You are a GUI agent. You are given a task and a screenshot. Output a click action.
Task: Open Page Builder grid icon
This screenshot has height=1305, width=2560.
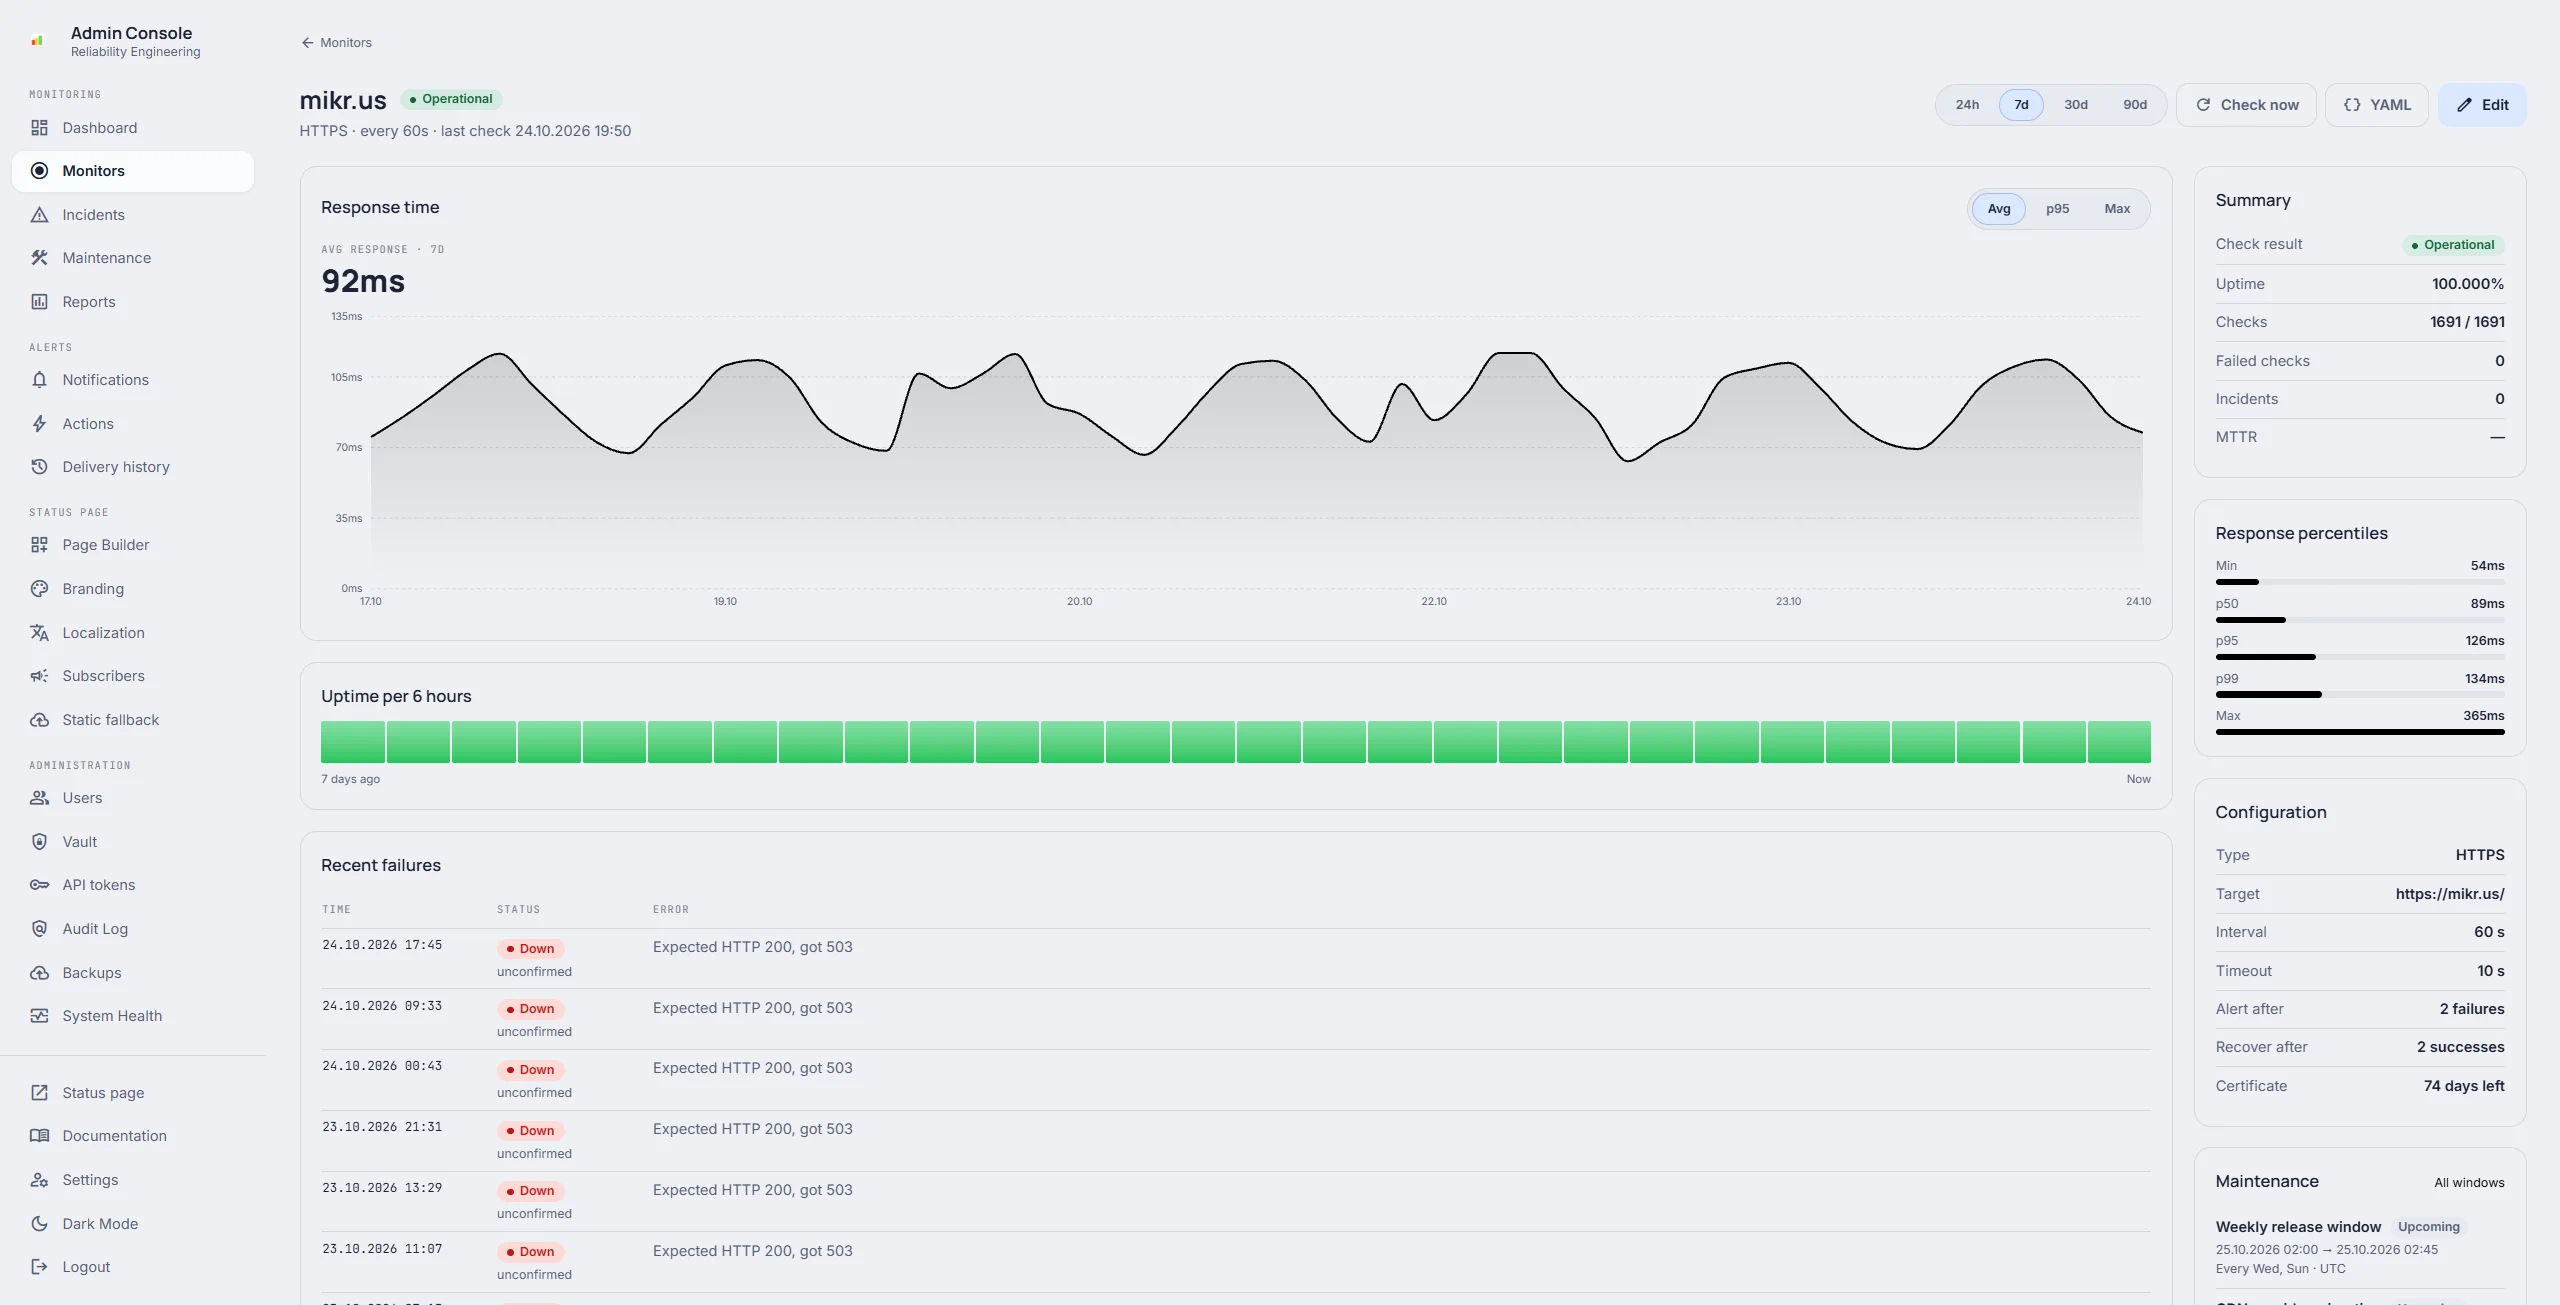coord(39,545)
